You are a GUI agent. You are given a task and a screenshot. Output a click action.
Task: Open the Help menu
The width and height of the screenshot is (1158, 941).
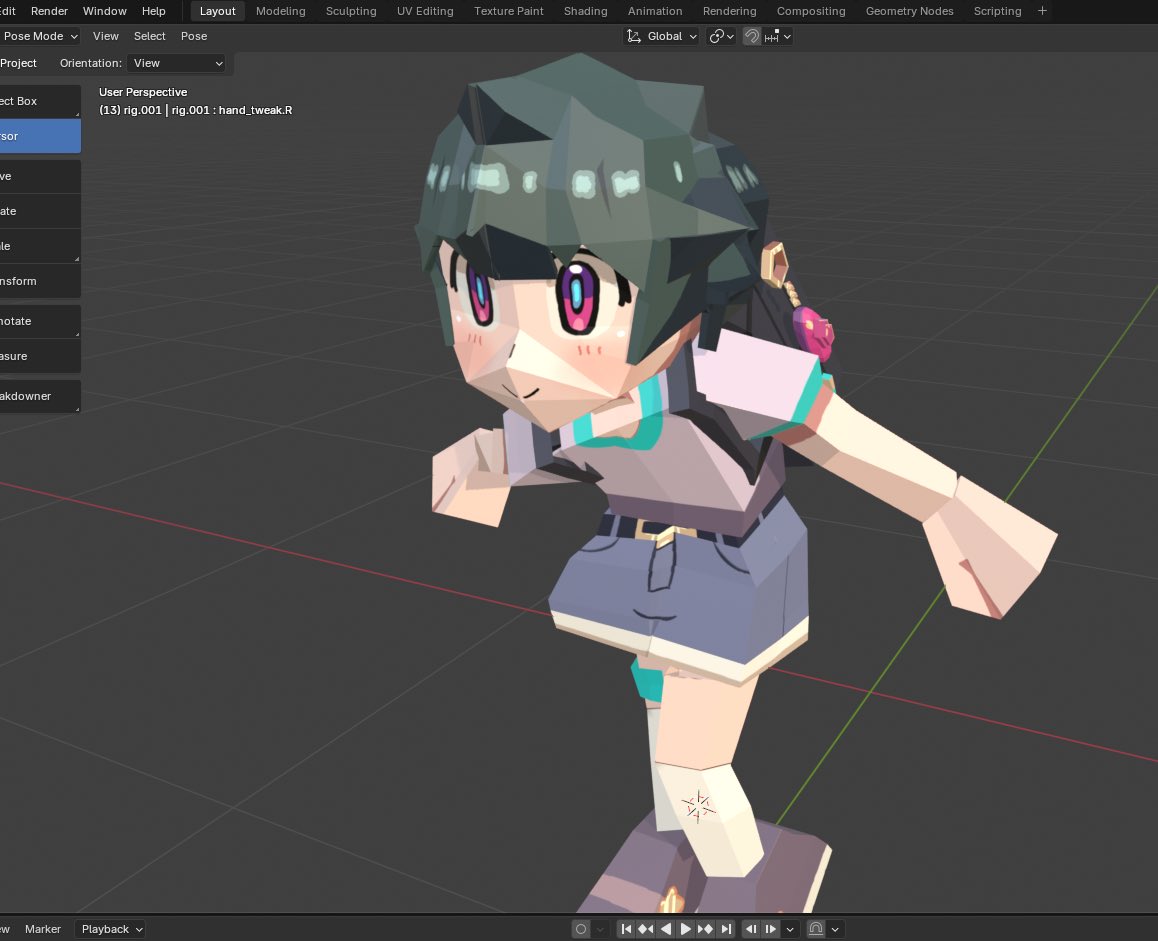154,11
